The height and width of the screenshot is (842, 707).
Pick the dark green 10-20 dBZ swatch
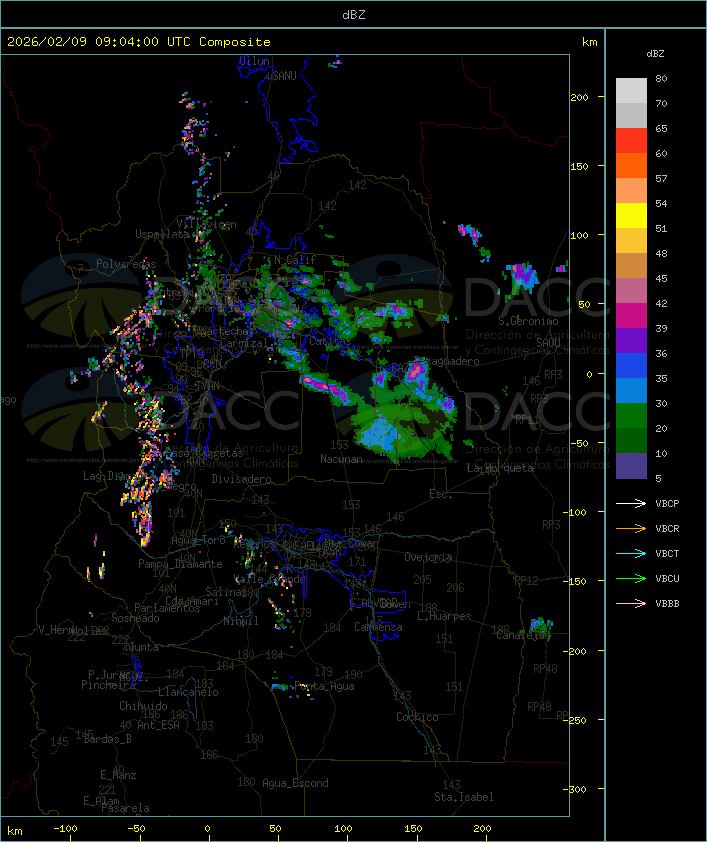[631, 440]
